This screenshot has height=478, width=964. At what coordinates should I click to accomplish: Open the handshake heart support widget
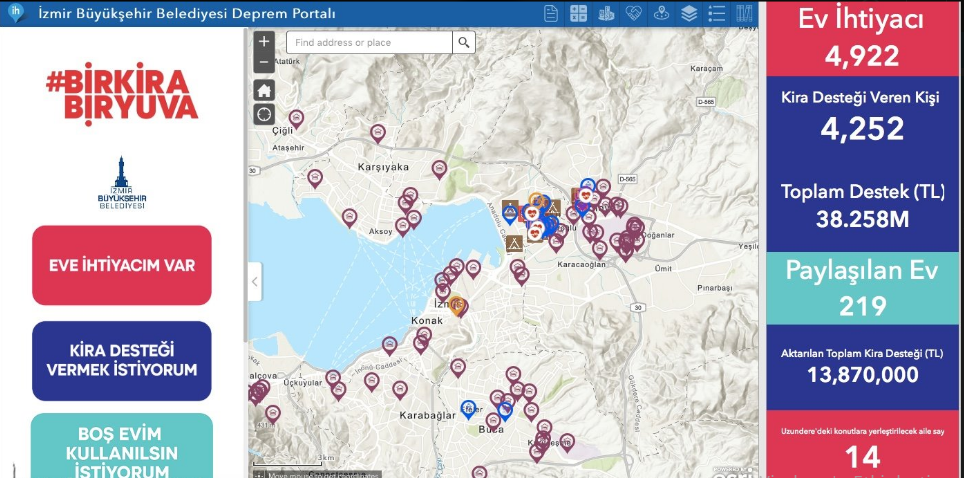(634, 14)
